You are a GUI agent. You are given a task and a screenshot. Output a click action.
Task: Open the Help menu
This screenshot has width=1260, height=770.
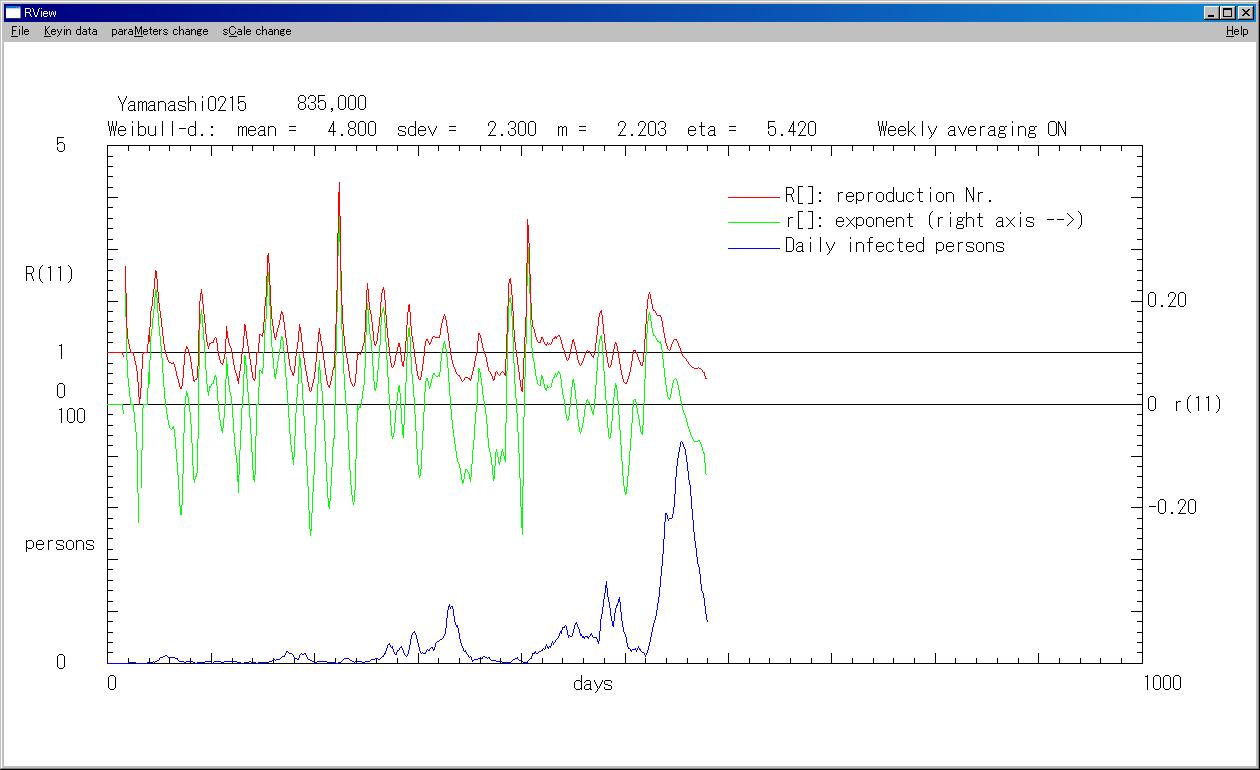[x=1237, y=31]
